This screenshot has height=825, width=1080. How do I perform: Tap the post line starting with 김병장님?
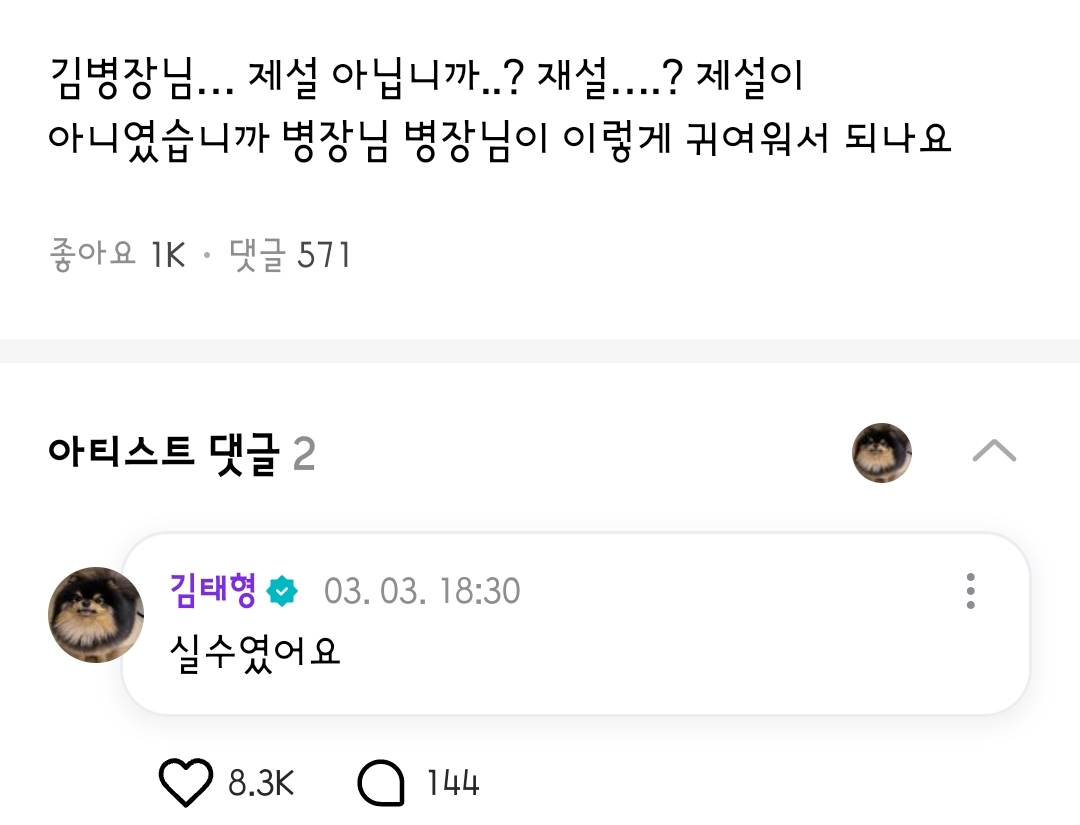[x=425, y=78]
